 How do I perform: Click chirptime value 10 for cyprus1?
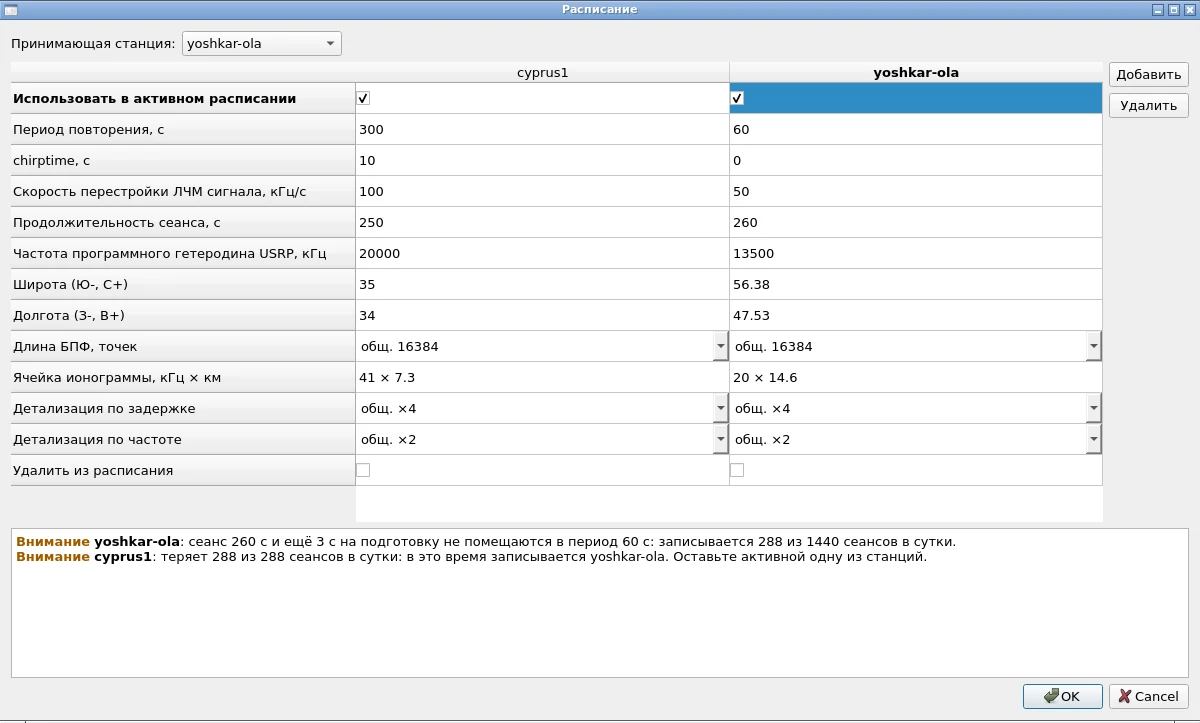(x=543, y=160)
